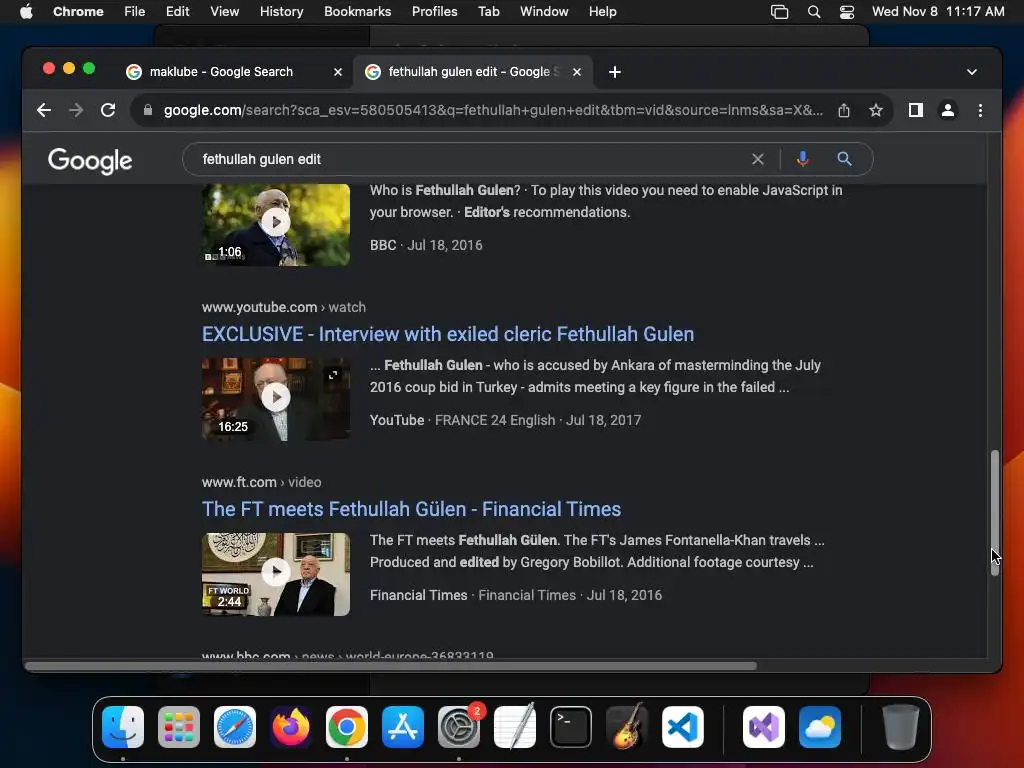Open the Chrome profile avatar
This screenshot has width=1024, height=768.
pyautogui.click(x=948, y=110)
